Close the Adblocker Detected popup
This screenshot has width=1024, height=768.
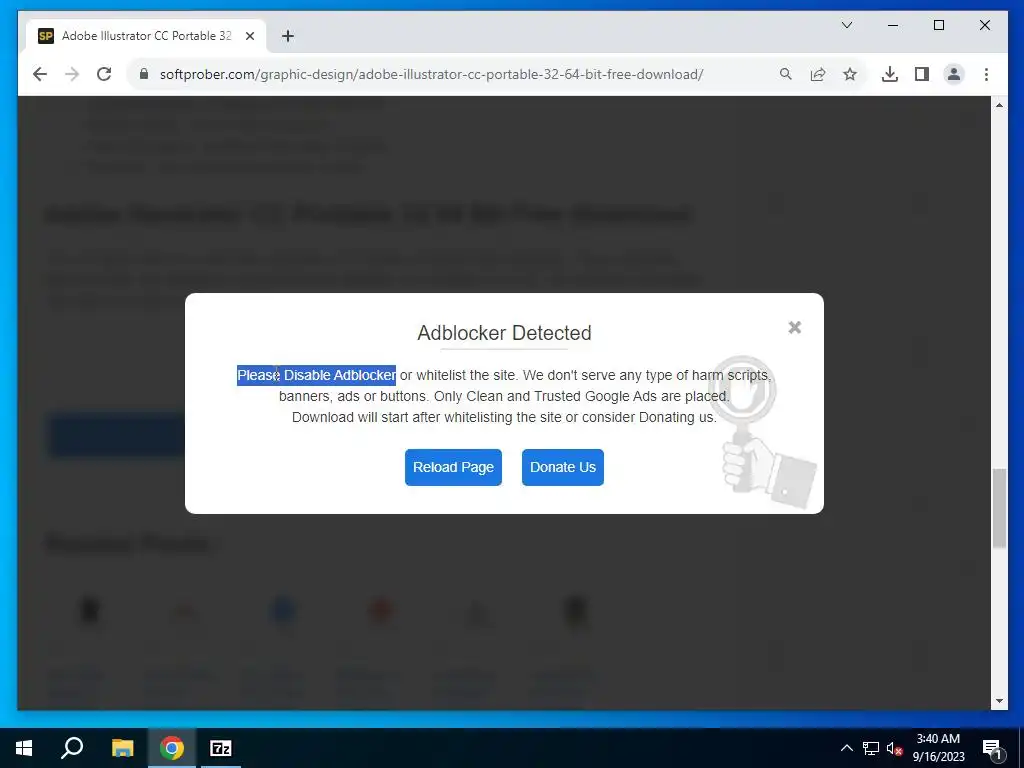click(794, 327)
